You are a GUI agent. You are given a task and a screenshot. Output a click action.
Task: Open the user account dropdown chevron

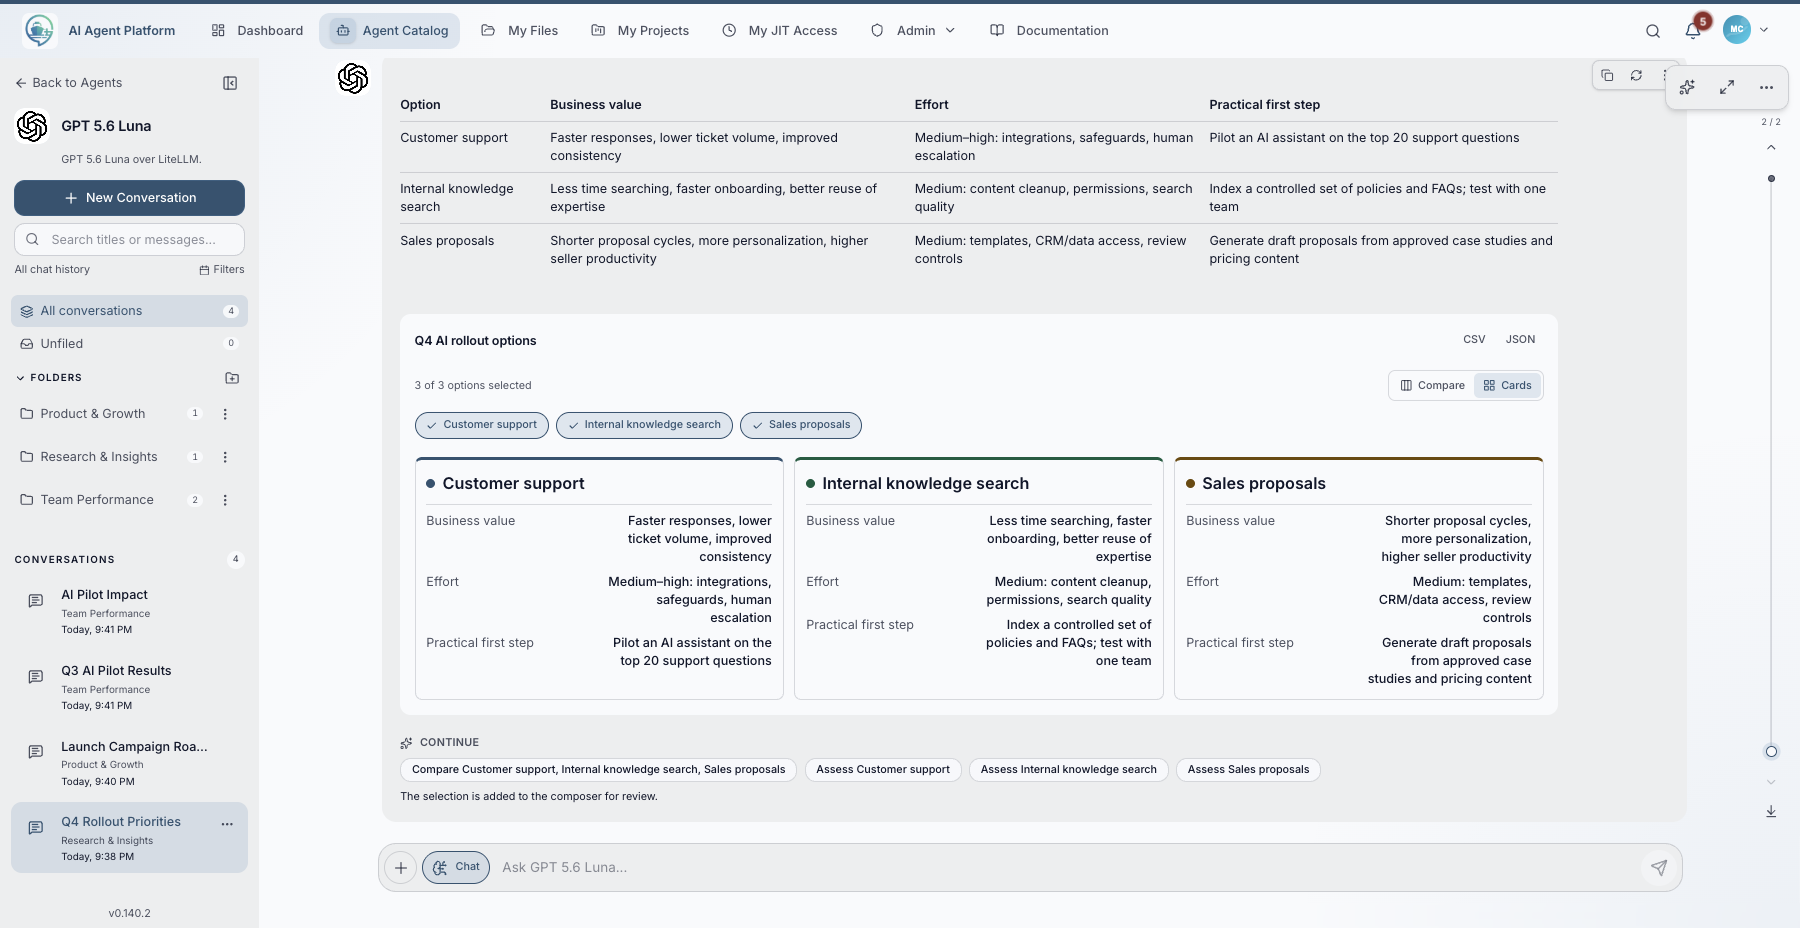pos(1764,30)
